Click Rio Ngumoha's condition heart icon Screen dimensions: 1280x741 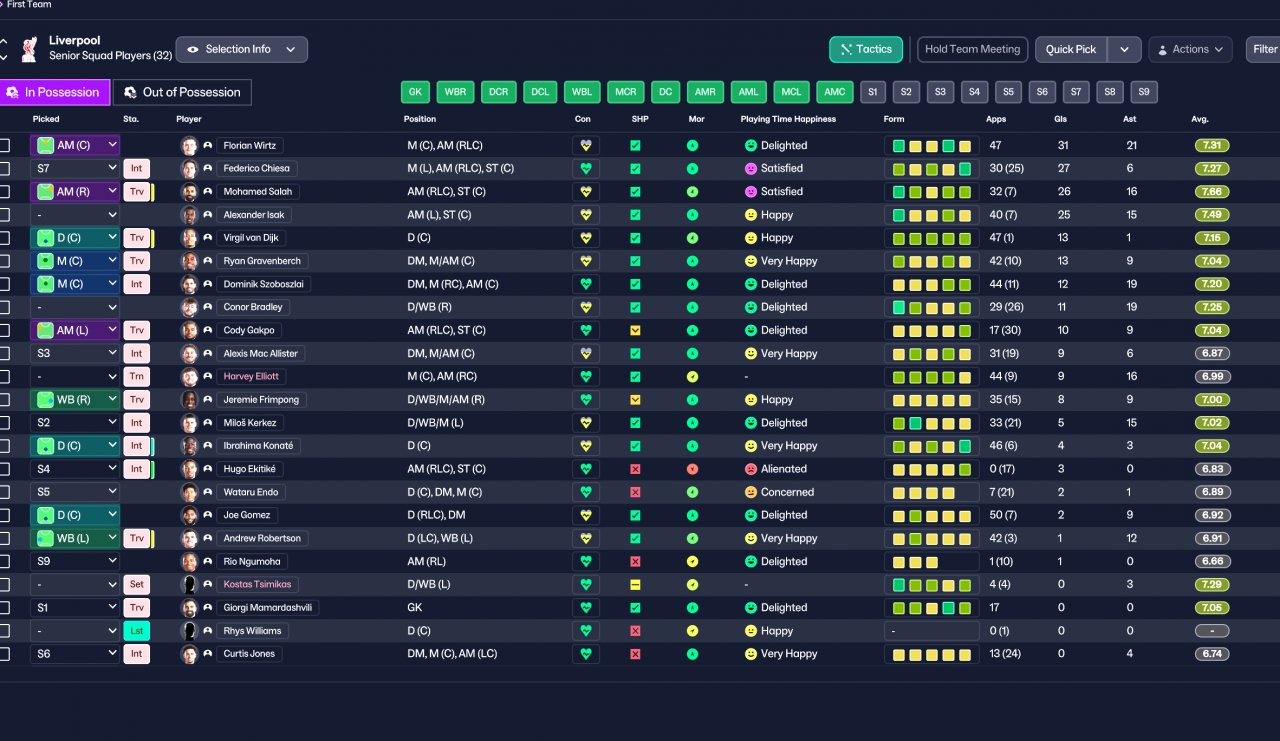586,561
